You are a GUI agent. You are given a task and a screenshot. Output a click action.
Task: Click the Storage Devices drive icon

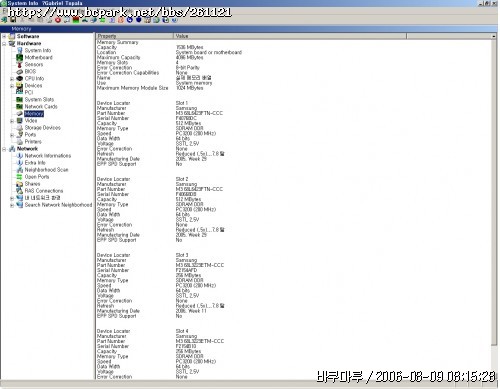click(20, 128)
